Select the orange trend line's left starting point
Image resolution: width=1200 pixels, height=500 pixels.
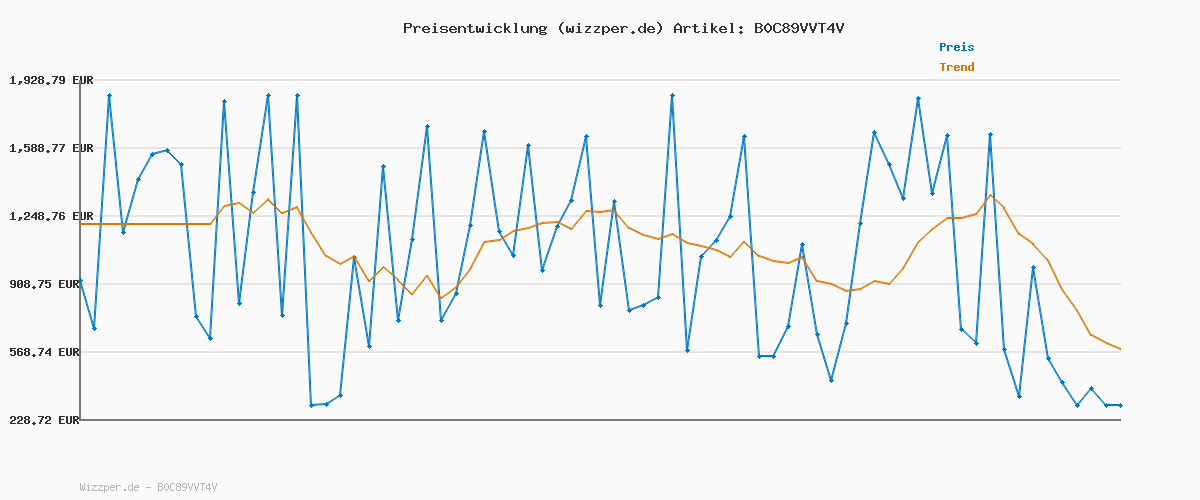pos(81,224)
